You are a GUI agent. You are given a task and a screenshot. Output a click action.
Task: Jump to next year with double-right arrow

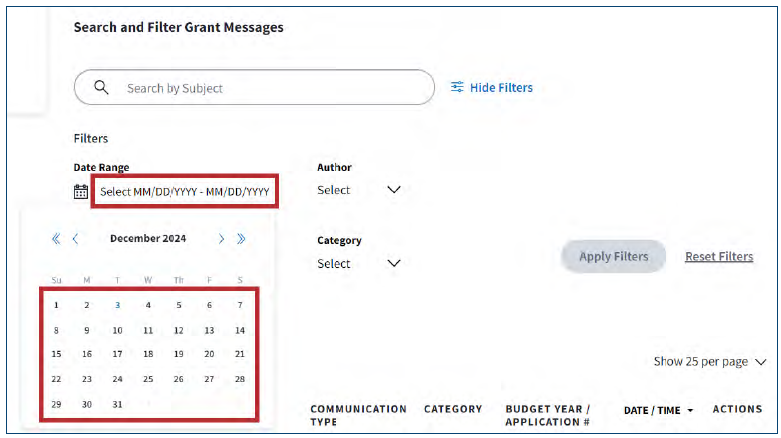241,239
